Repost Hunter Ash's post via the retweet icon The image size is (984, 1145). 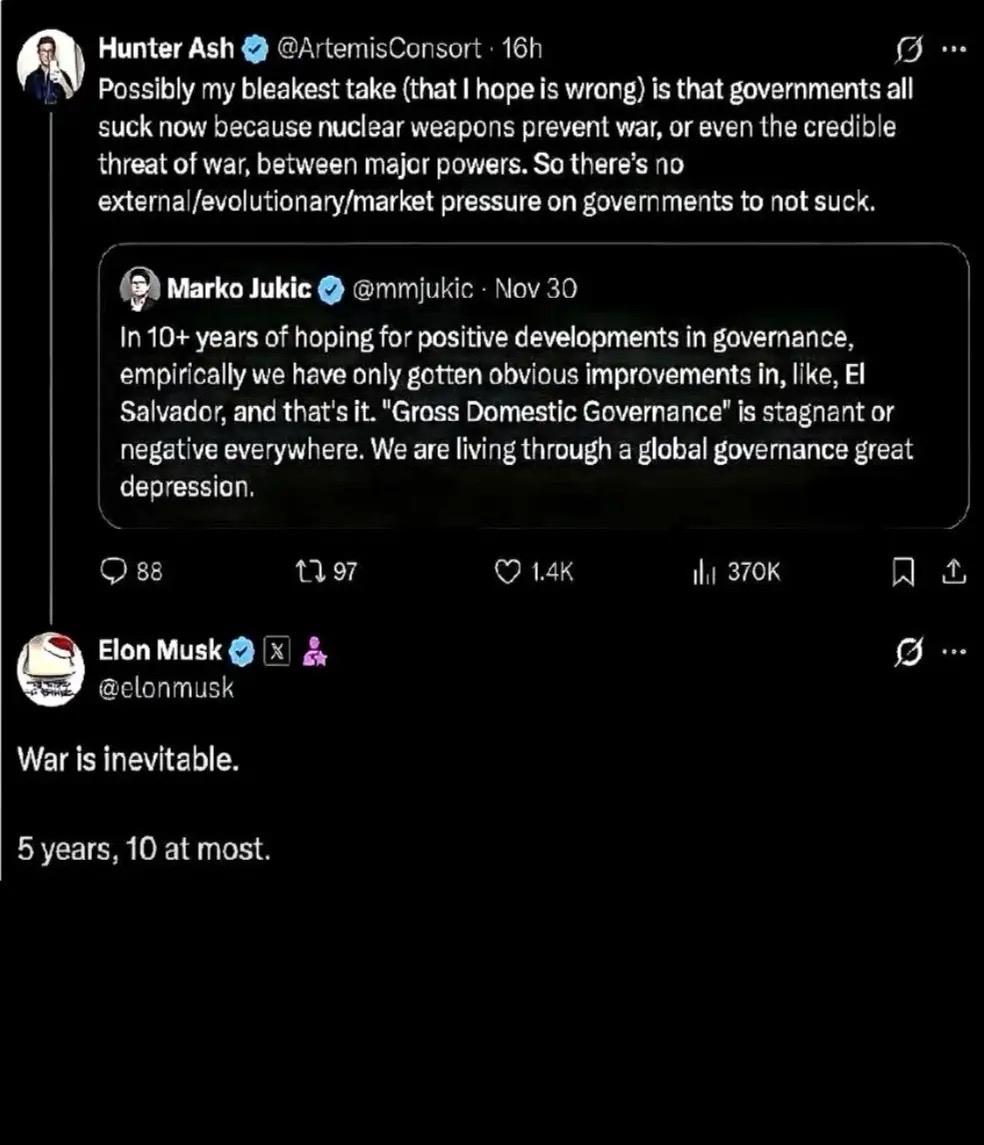(308, 571)
